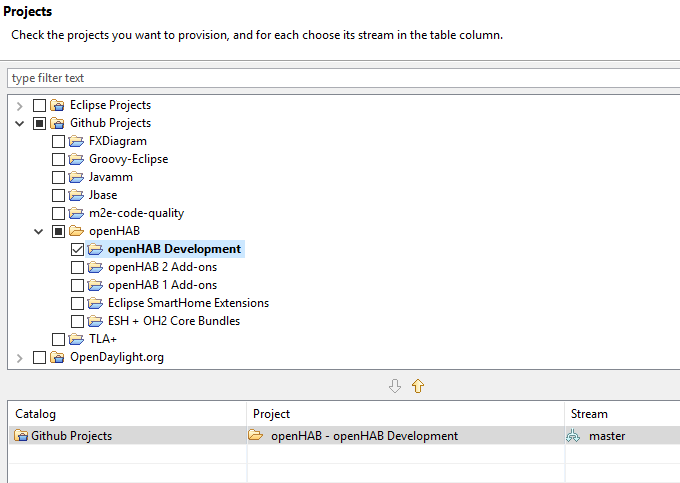Toggle the openHAB parent checkbox
The image size is (680, 483).
coord(58,232)
